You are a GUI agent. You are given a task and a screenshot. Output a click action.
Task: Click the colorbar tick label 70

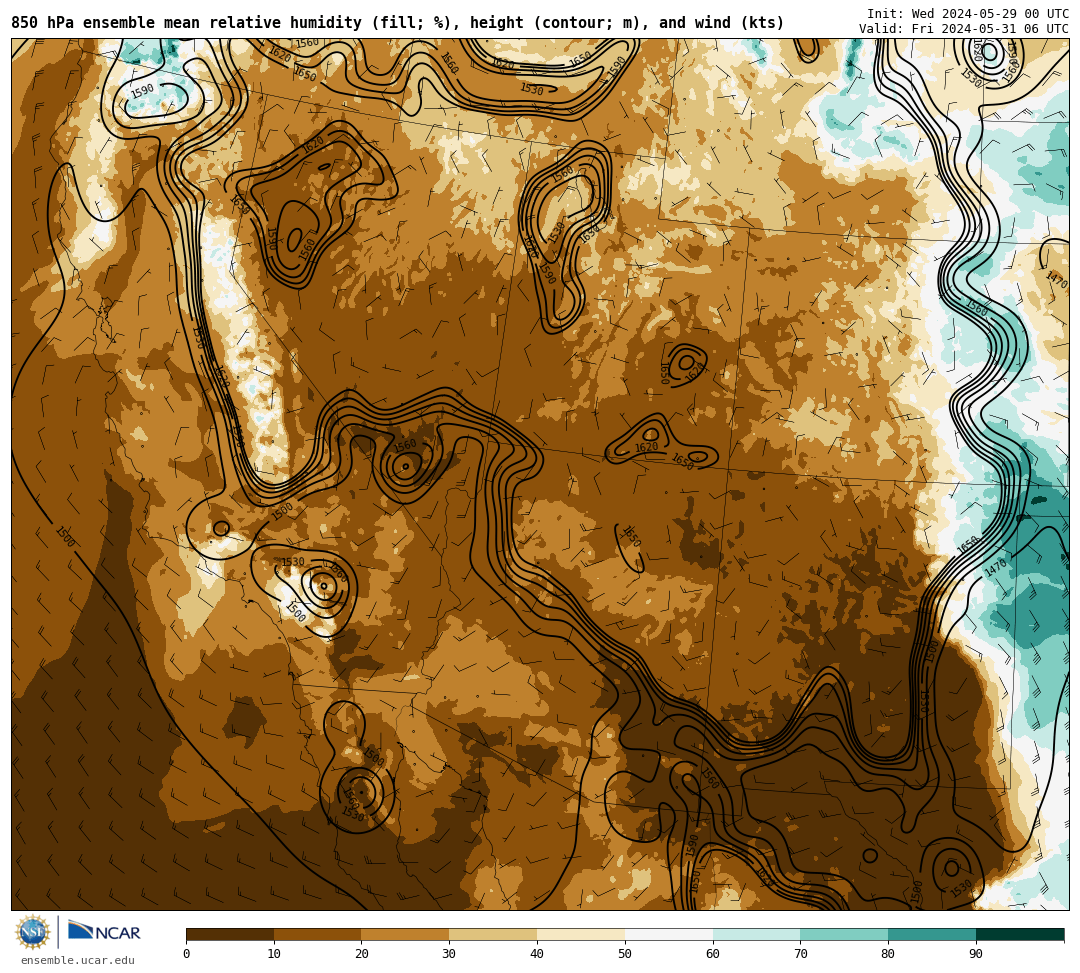point(800,954)
